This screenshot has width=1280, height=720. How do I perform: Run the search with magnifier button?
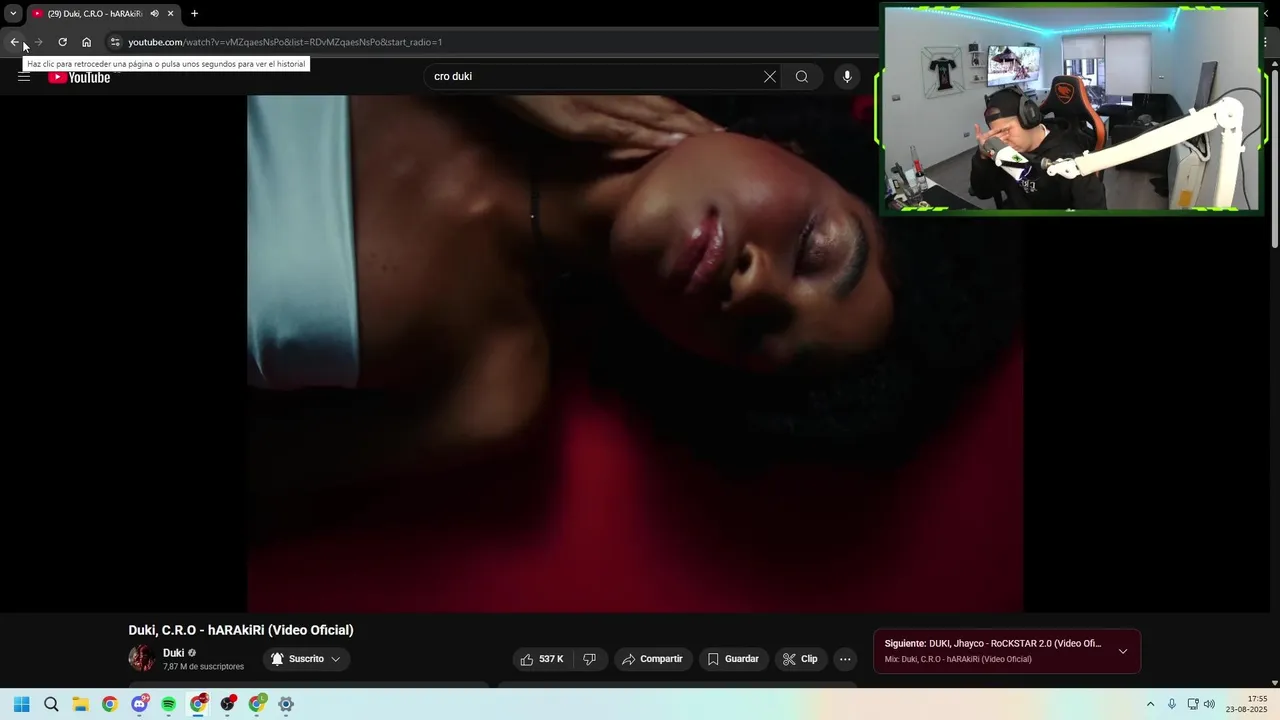pyautogui.click(x=802, y=76)
